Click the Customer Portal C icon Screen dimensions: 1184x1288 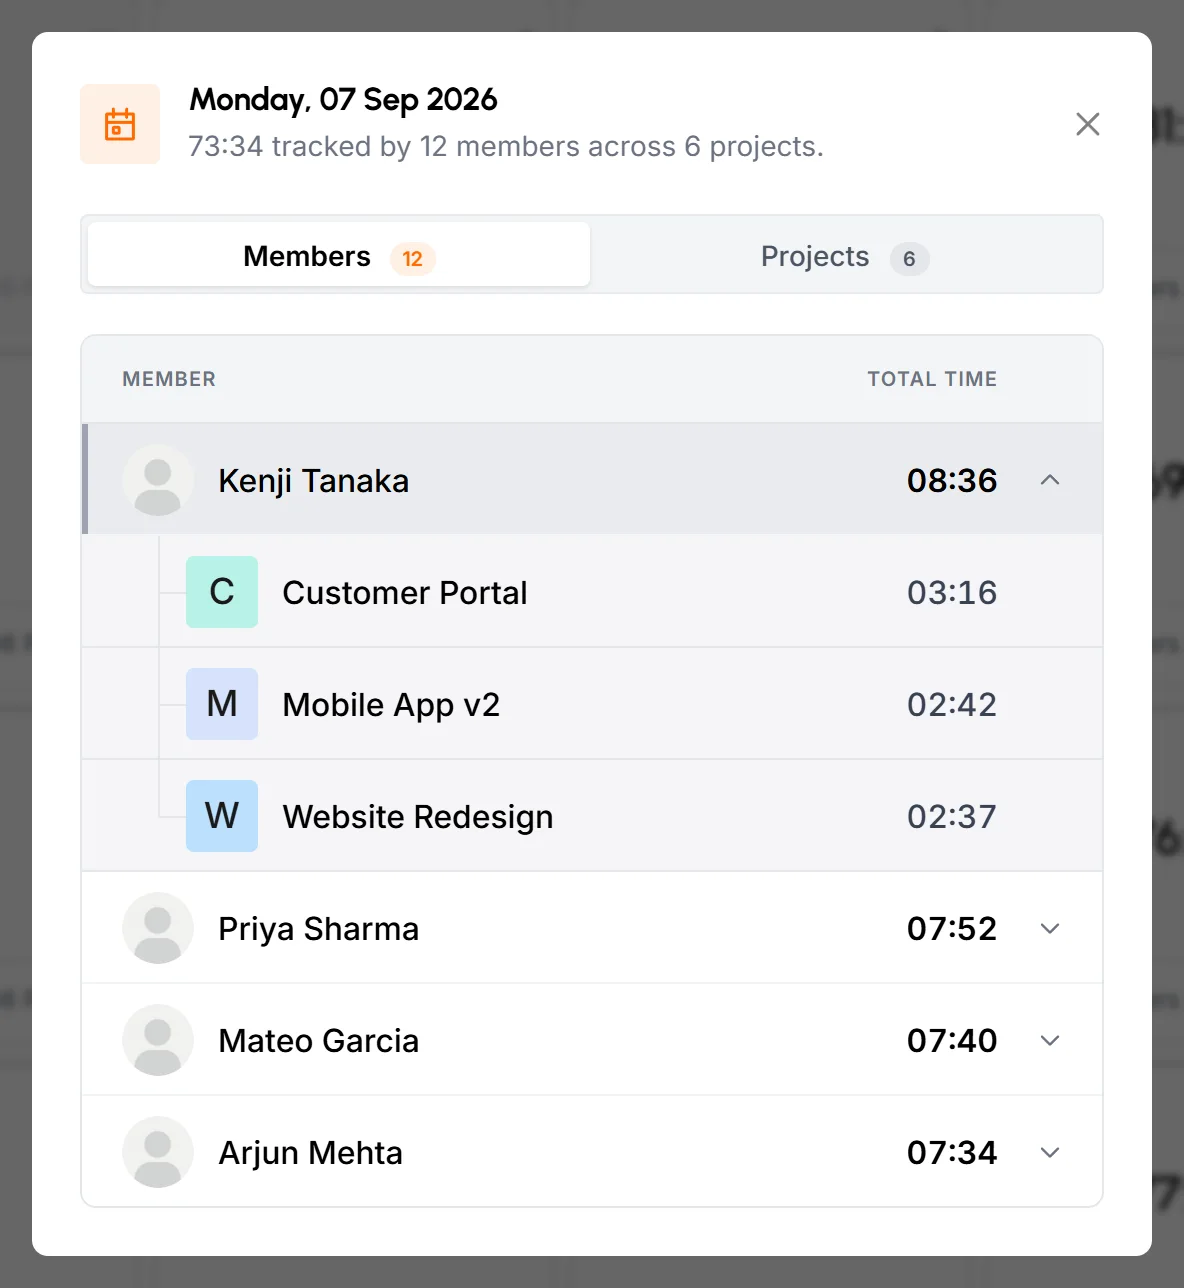(x=222, y=592)
